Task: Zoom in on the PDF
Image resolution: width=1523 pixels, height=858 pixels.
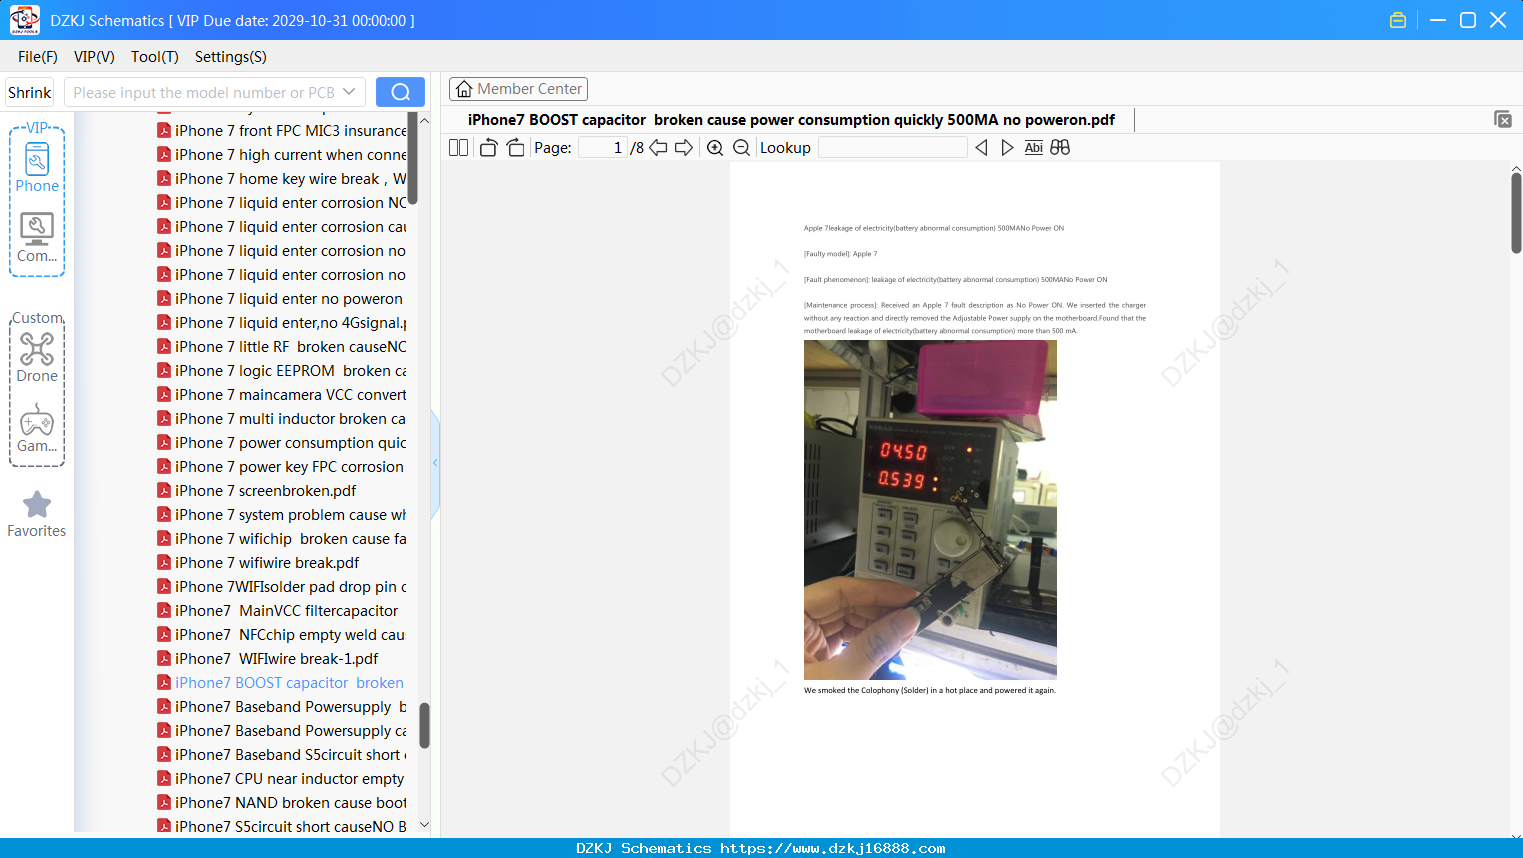Action: point(715,148)
